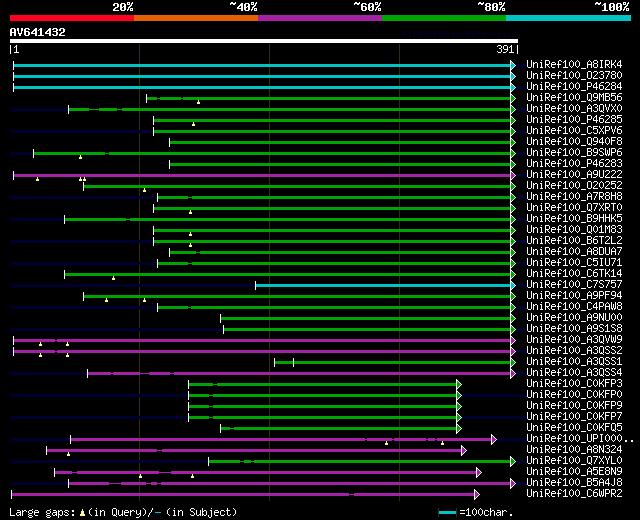Select the UniRef100_A9NU00 label
Screen dimensions: 640x520
(574, 318)
